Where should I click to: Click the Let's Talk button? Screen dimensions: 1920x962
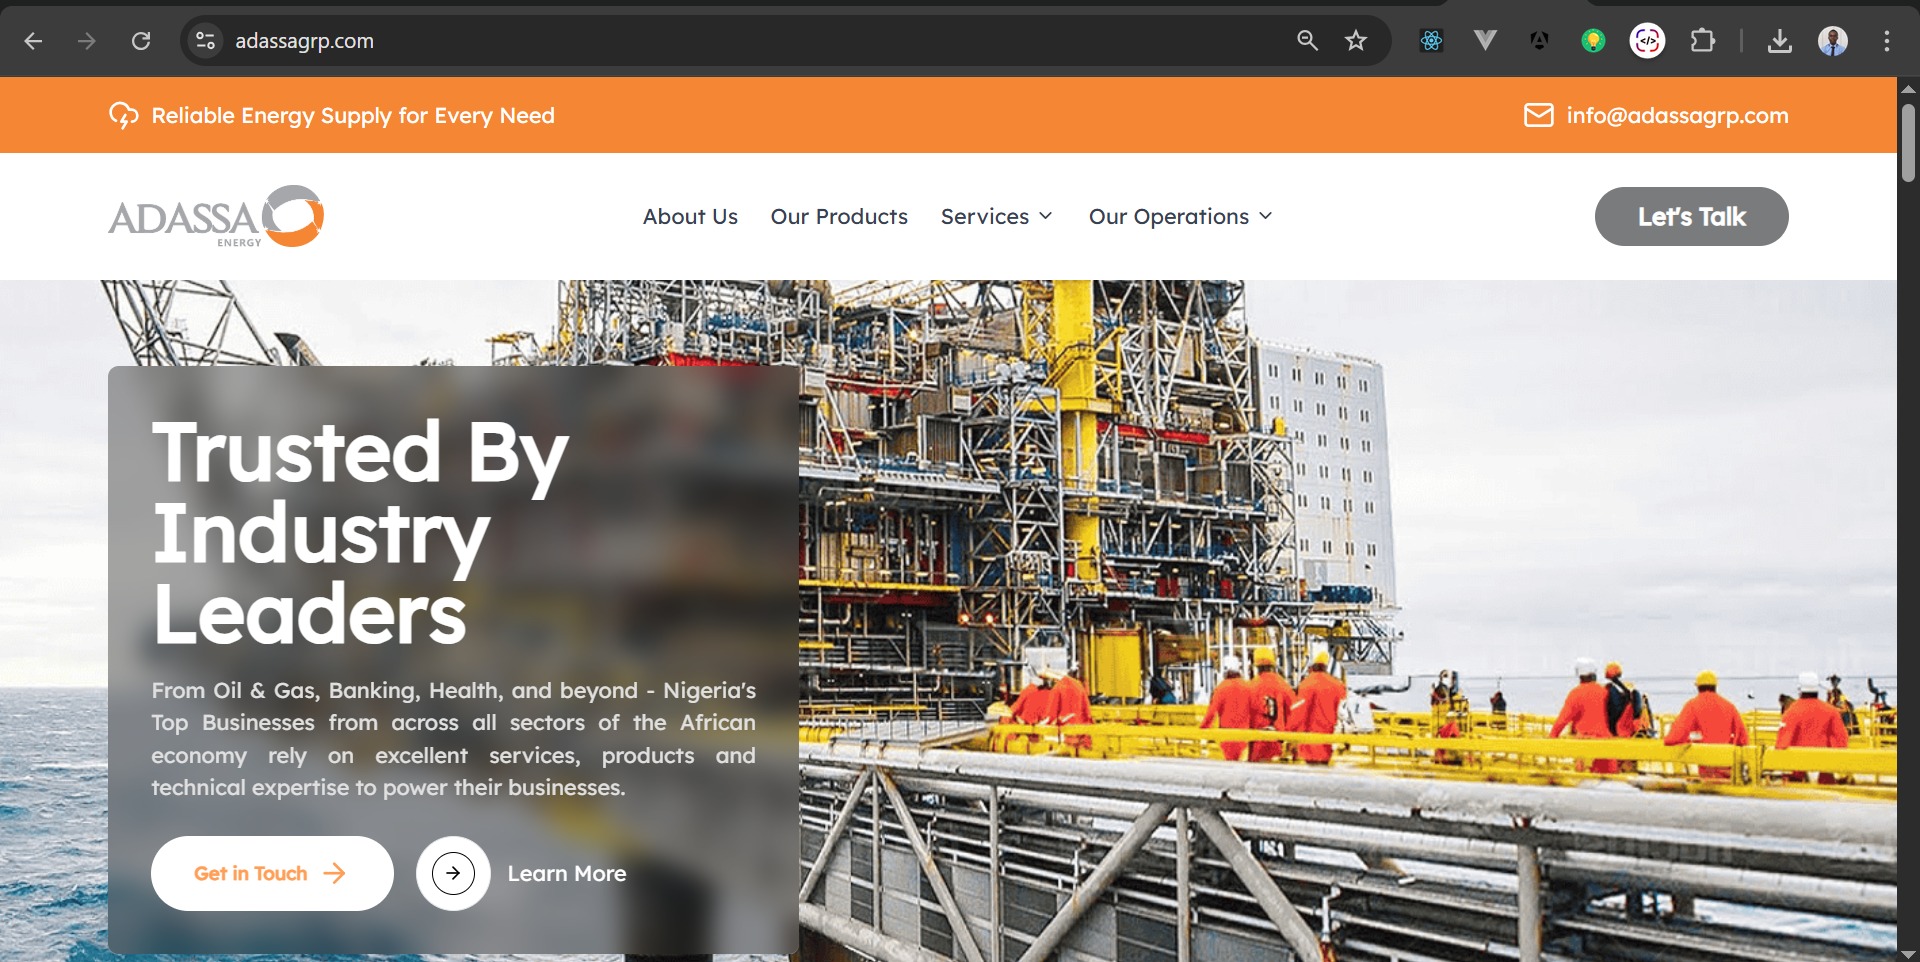click(x=1692, y=216)
